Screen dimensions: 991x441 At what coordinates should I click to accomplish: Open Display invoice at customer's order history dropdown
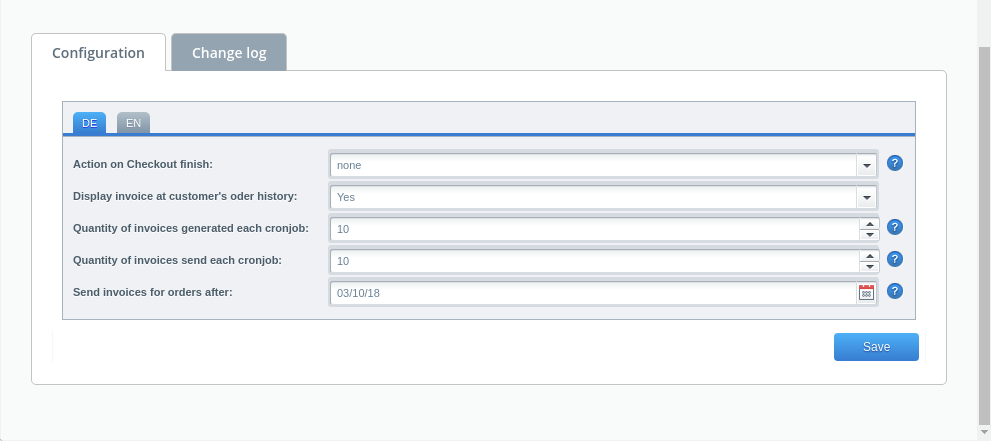(866, 197)
